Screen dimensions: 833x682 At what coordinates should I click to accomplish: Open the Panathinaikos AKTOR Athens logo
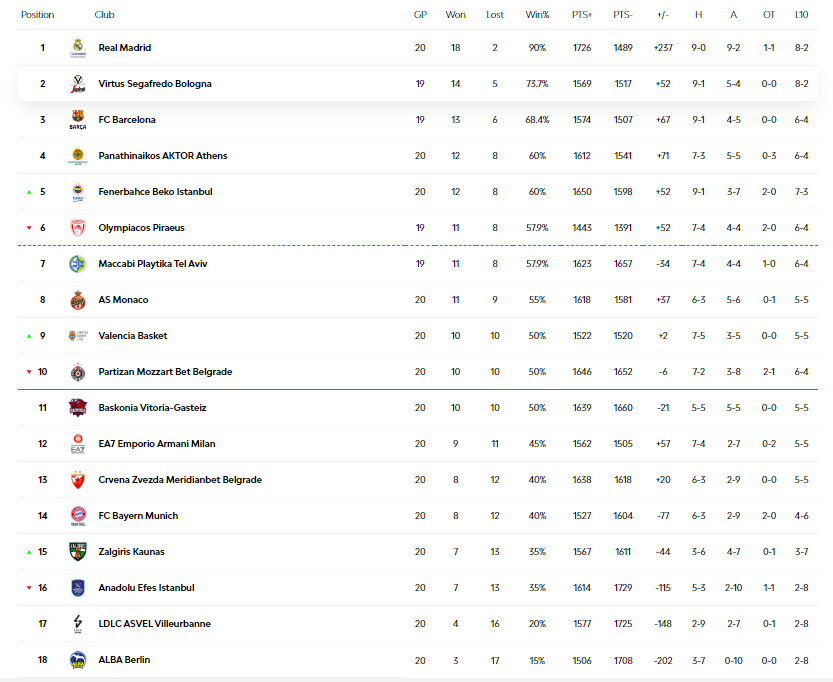click(x=78, y=155)
